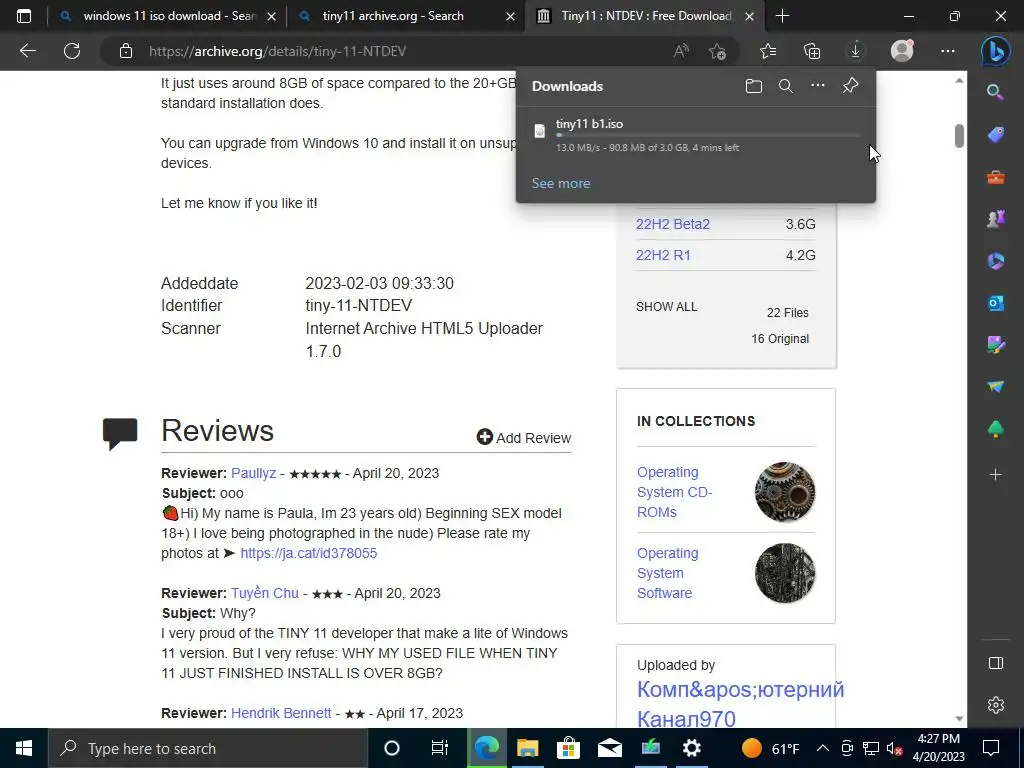This screenshot has height=768, width=1024.
Task: Open sidebar Games chess icon
Action: click(995, 219)
